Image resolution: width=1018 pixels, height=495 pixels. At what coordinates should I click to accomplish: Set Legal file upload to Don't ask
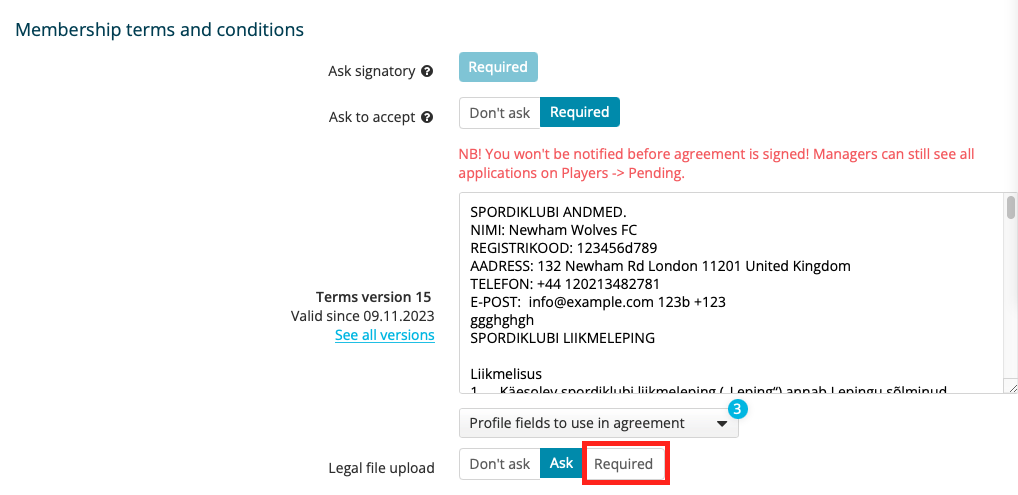[499, 464]
